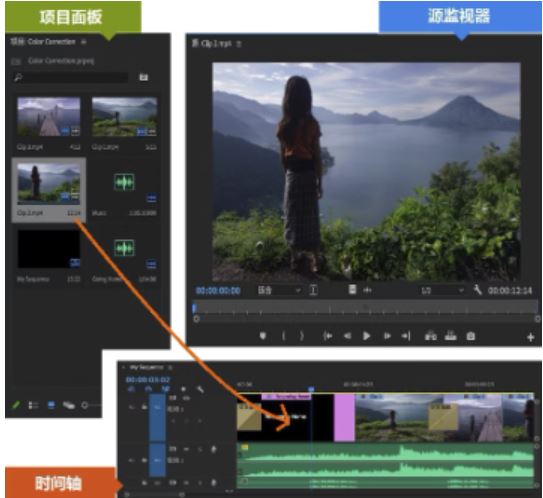Click the Project panel search field
Screen dimensions: 543x498
[71, 77]
